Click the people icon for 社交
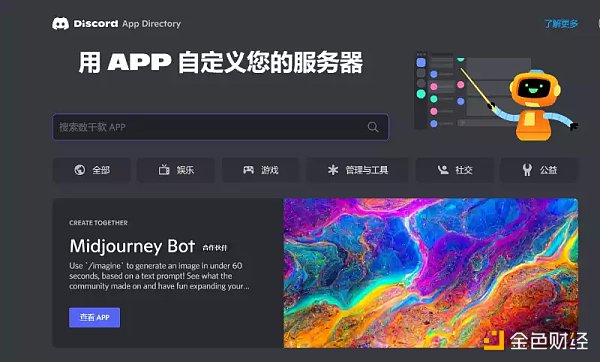Screen dimensions: 600x362 tap(443, 170)
